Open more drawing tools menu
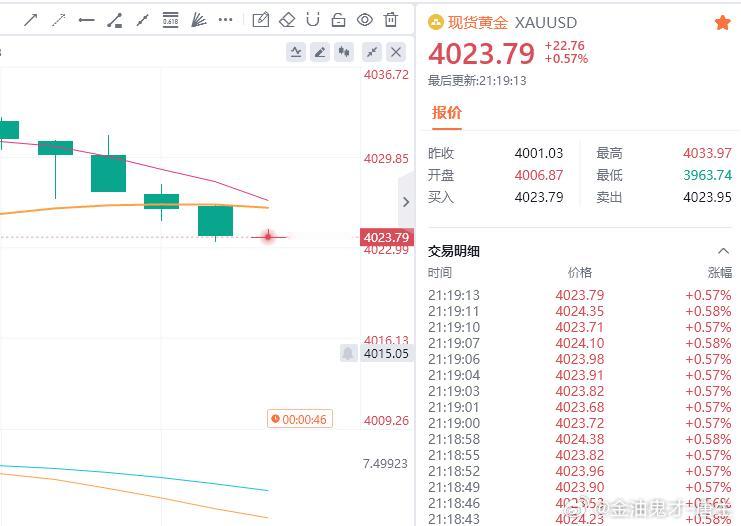This screenshot has height=526, width=741. pyautogui.click(x=226, y=20)
